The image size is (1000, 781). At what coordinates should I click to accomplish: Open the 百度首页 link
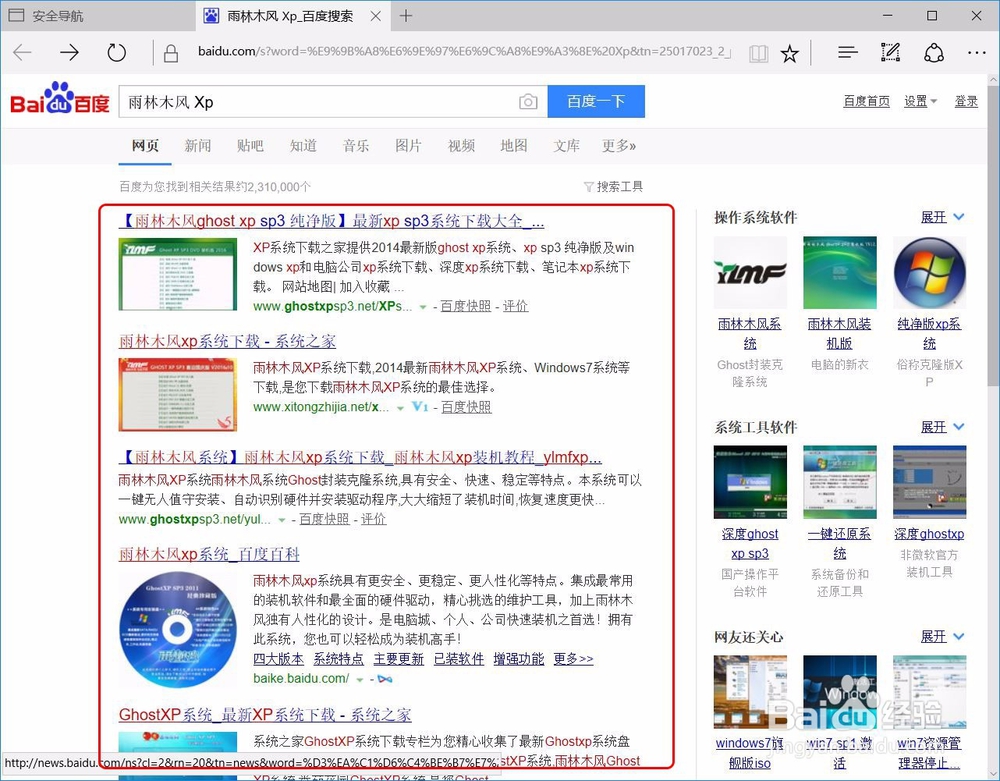pyautogui.click(x=866, y=101)
